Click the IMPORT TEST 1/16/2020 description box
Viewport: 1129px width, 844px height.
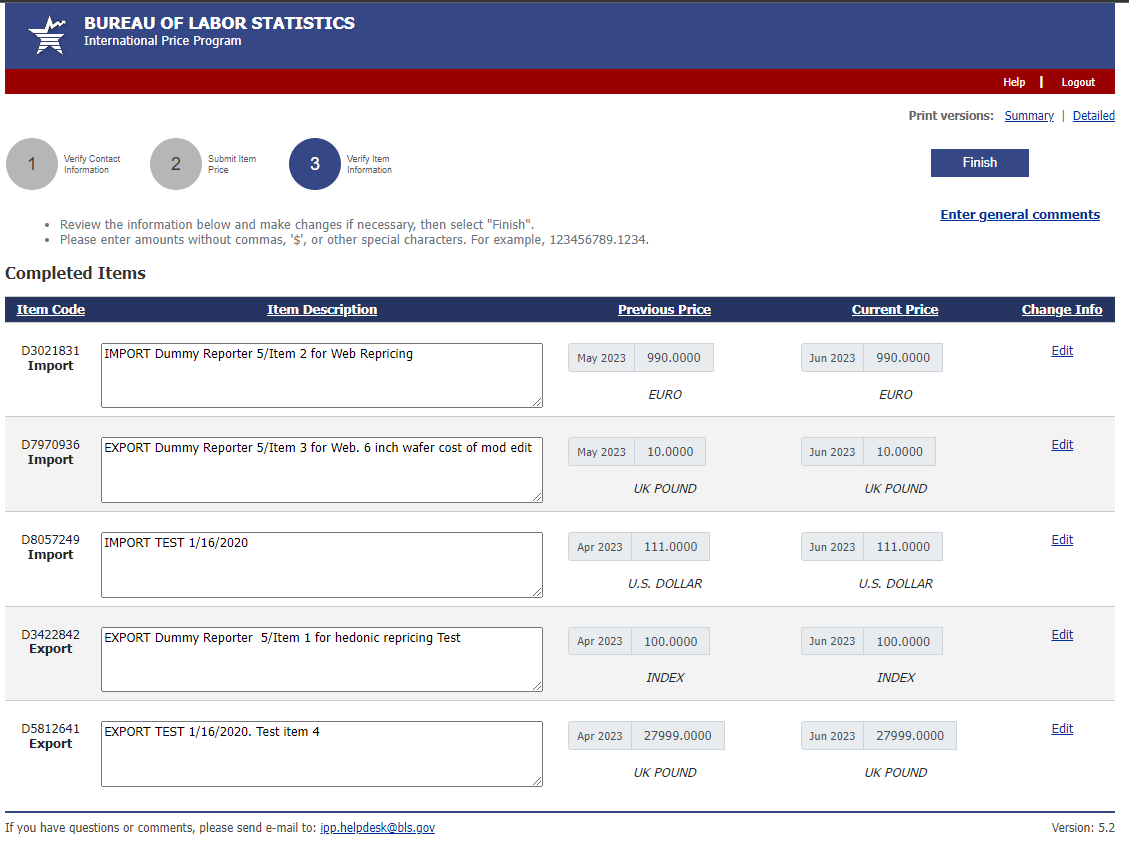(x=321, y=565)
